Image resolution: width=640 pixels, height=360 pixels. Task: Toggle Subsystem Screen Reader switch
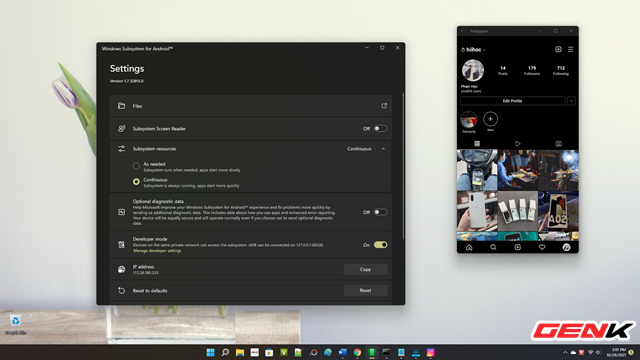click(380, 129)
